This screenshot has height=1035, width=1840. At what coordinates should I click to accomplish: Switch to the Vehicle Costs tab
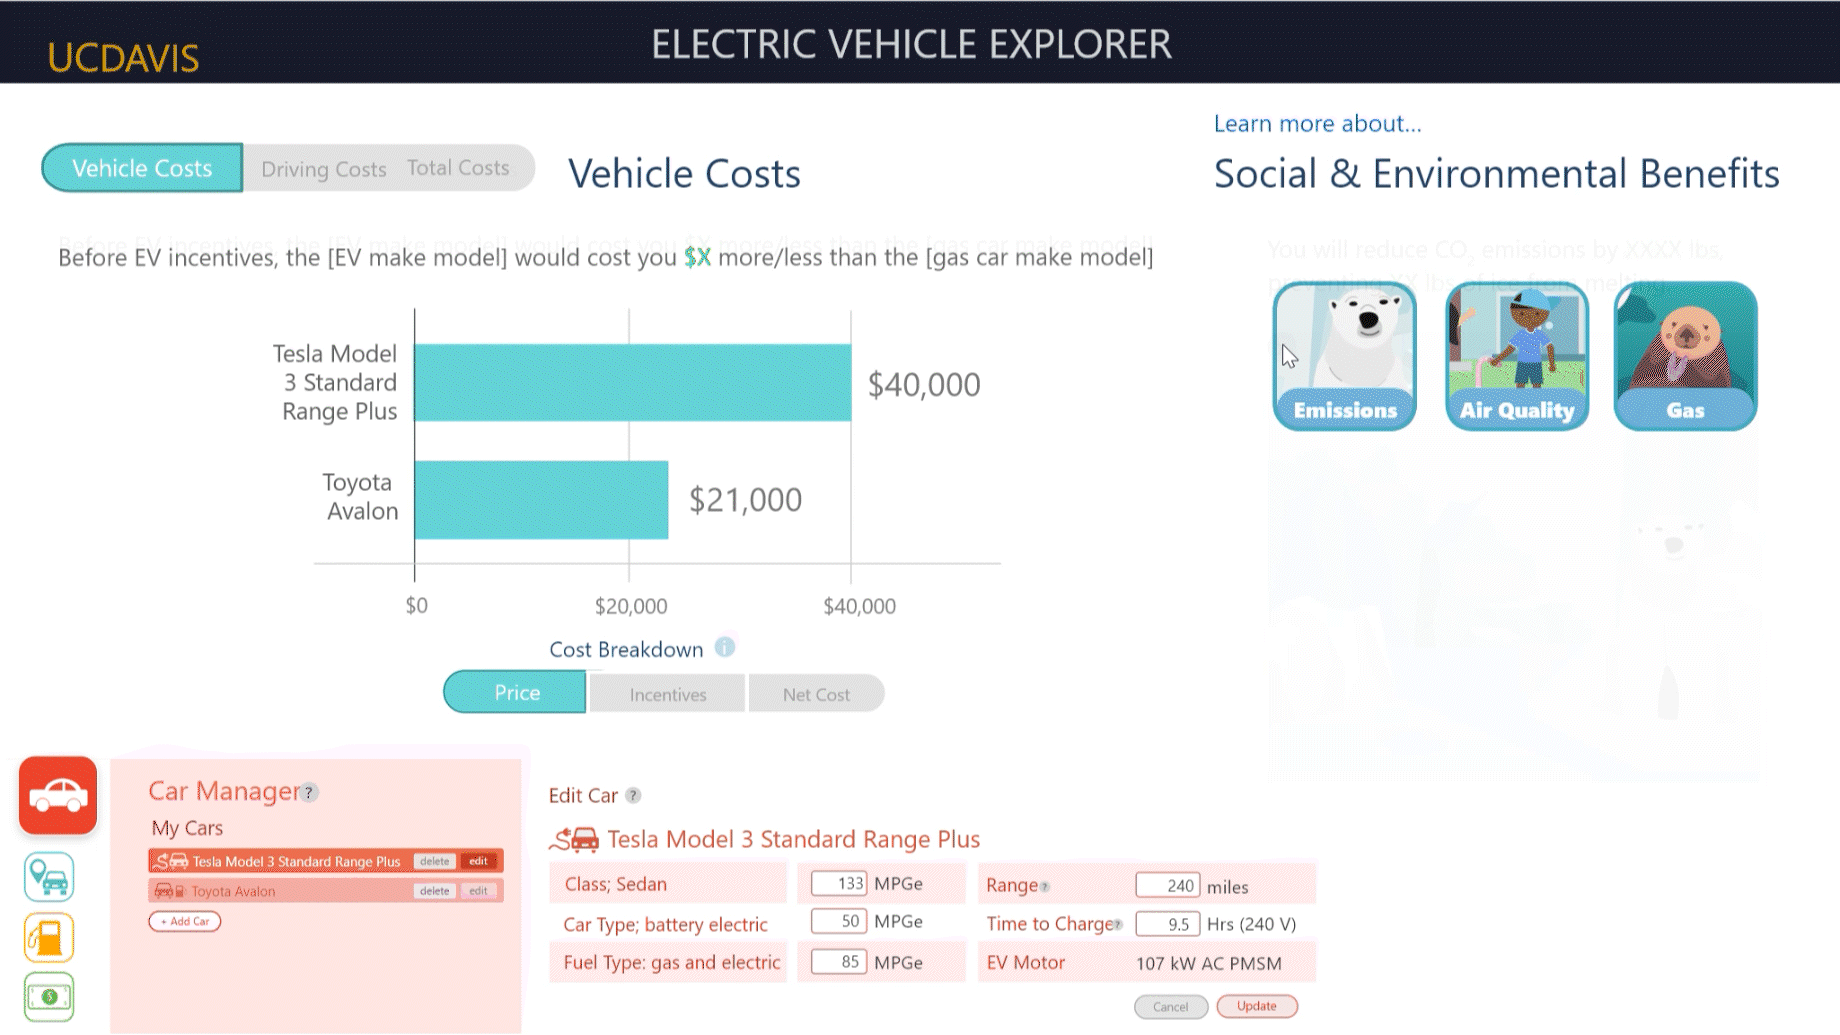click(x=142, y=168)
